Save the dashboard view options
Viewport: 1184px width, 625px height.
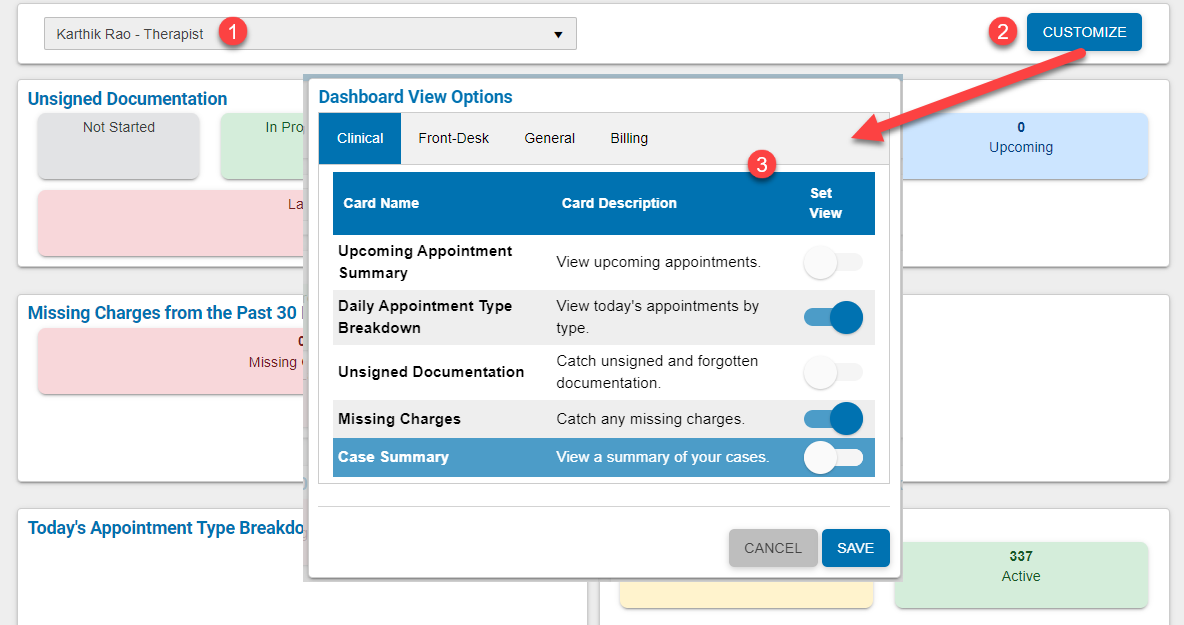coord(855,548)
